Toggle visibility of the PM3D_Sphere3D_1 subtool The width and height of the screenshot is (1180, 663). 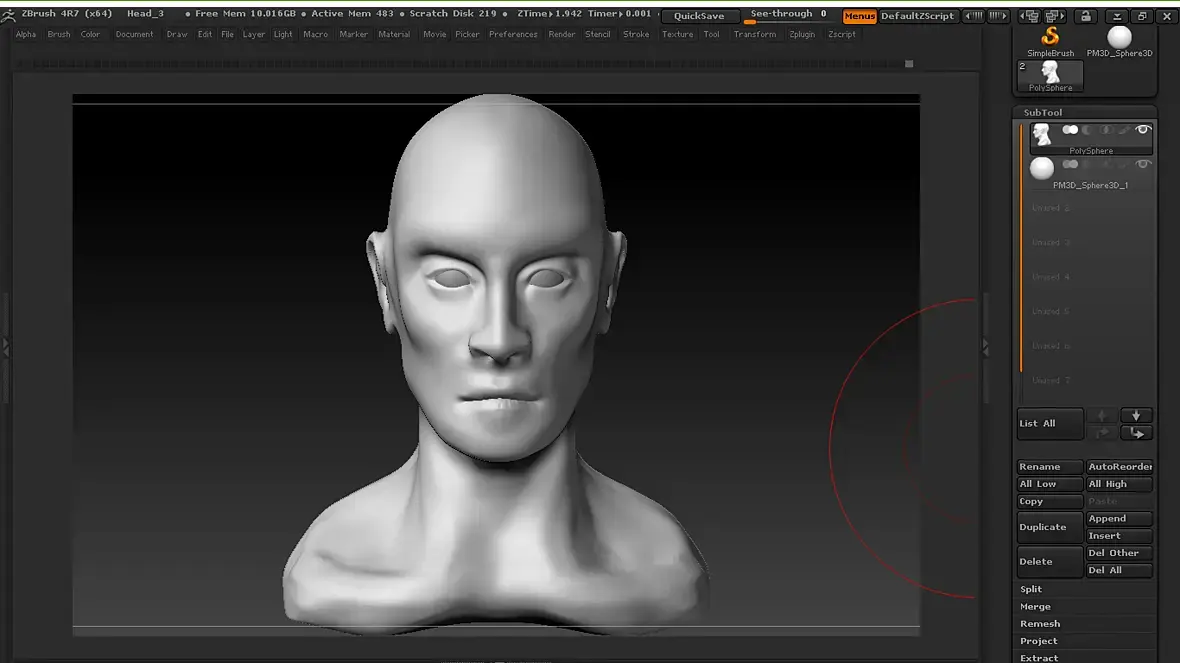(x=1143, y=164)
